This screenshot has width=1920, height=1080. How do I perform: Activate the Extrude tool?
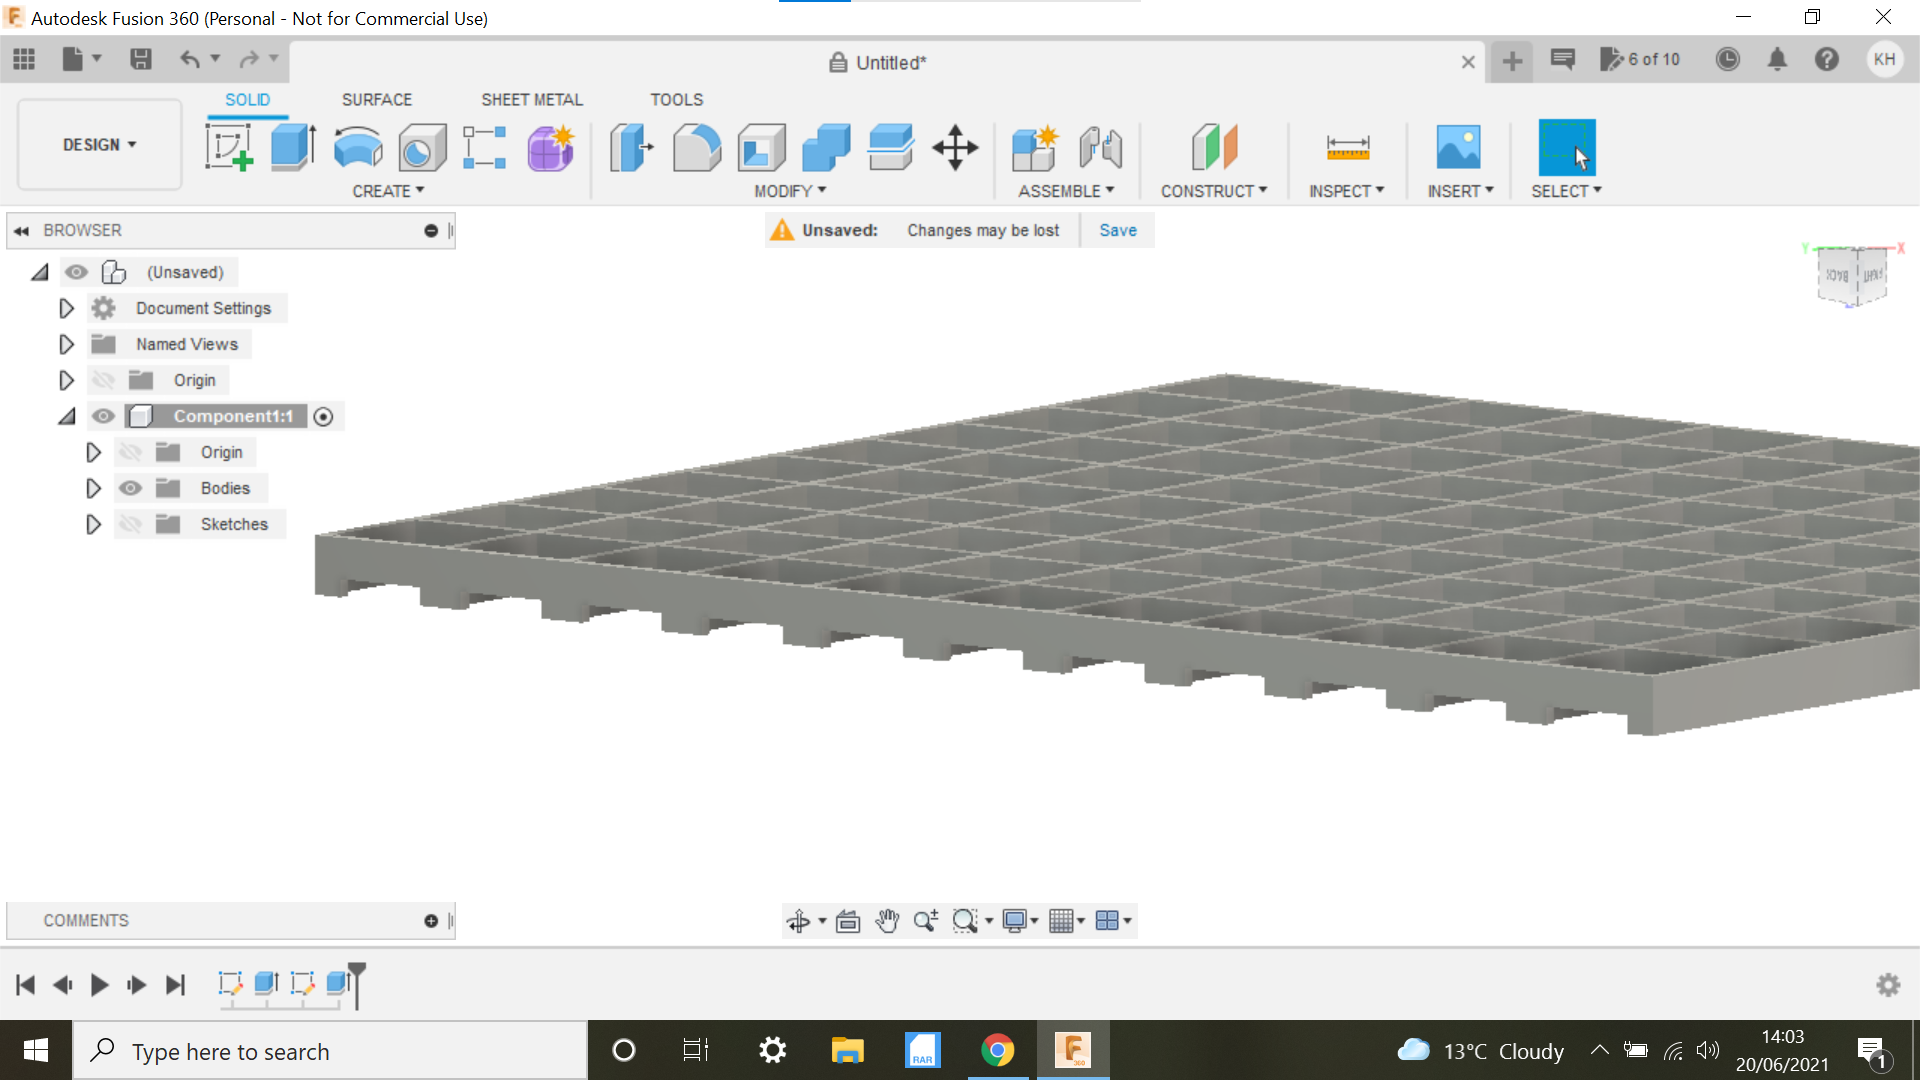(x=292, y=147)
